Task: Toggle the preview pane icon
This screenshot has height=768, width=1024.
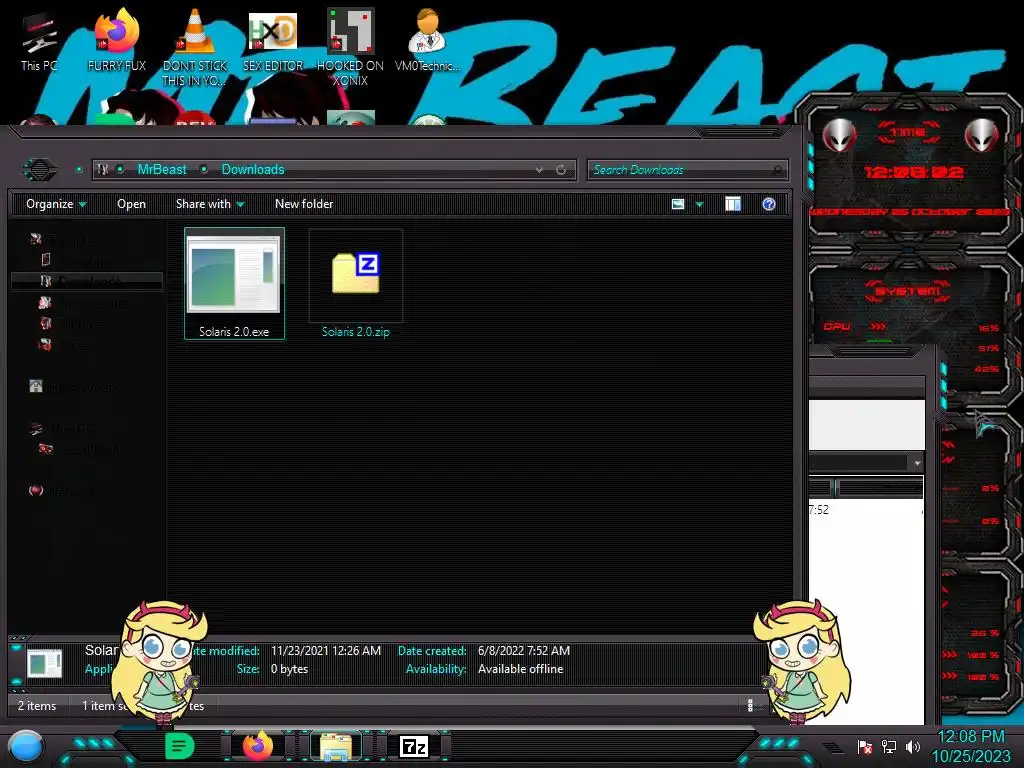Action: [733, 204]
